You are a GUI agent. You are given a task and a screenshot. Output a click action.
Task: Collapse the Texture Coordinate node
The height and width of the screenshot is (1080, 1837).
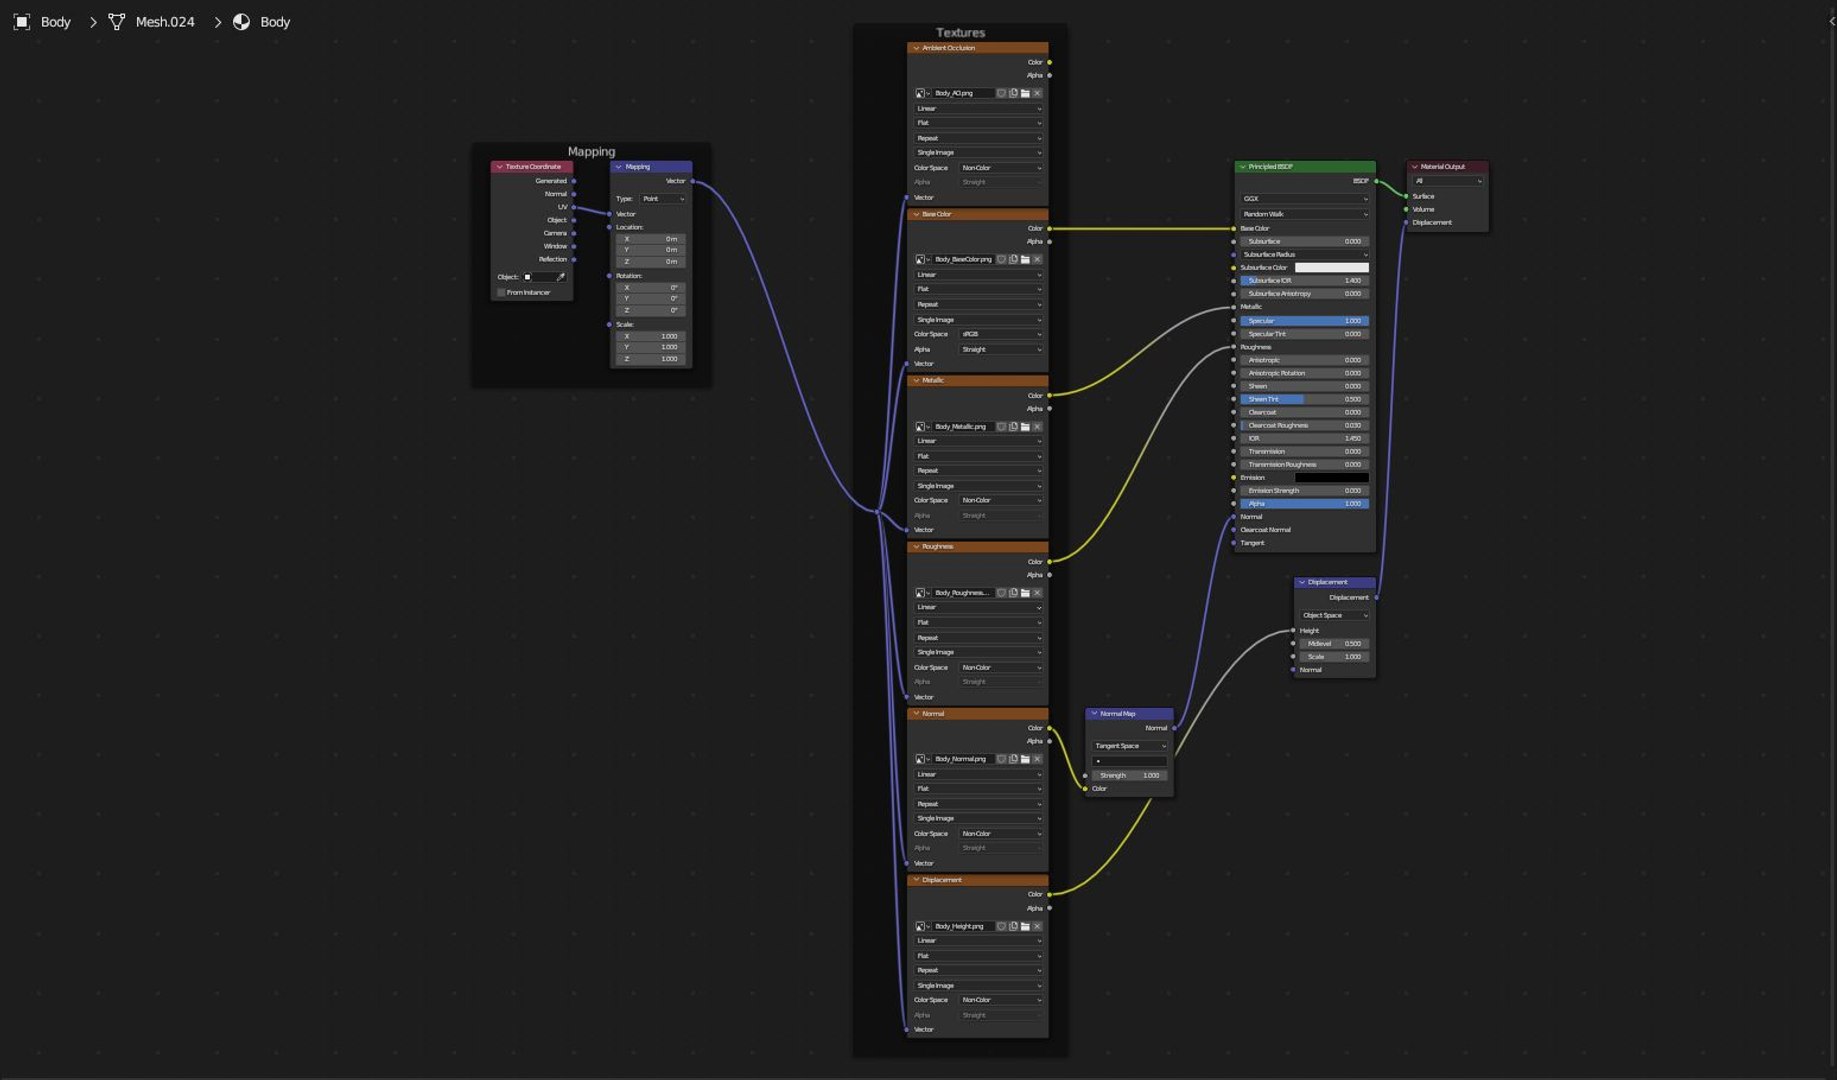coord(500,167)
